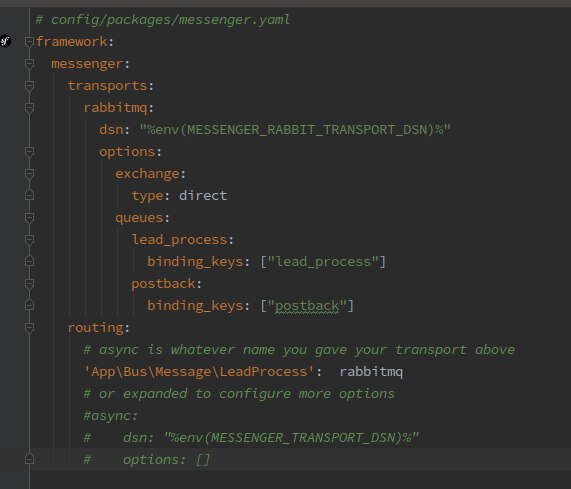Click the underlined postback binding key value
Viewport: 571px width, 489px height.
tap(307, 306)
